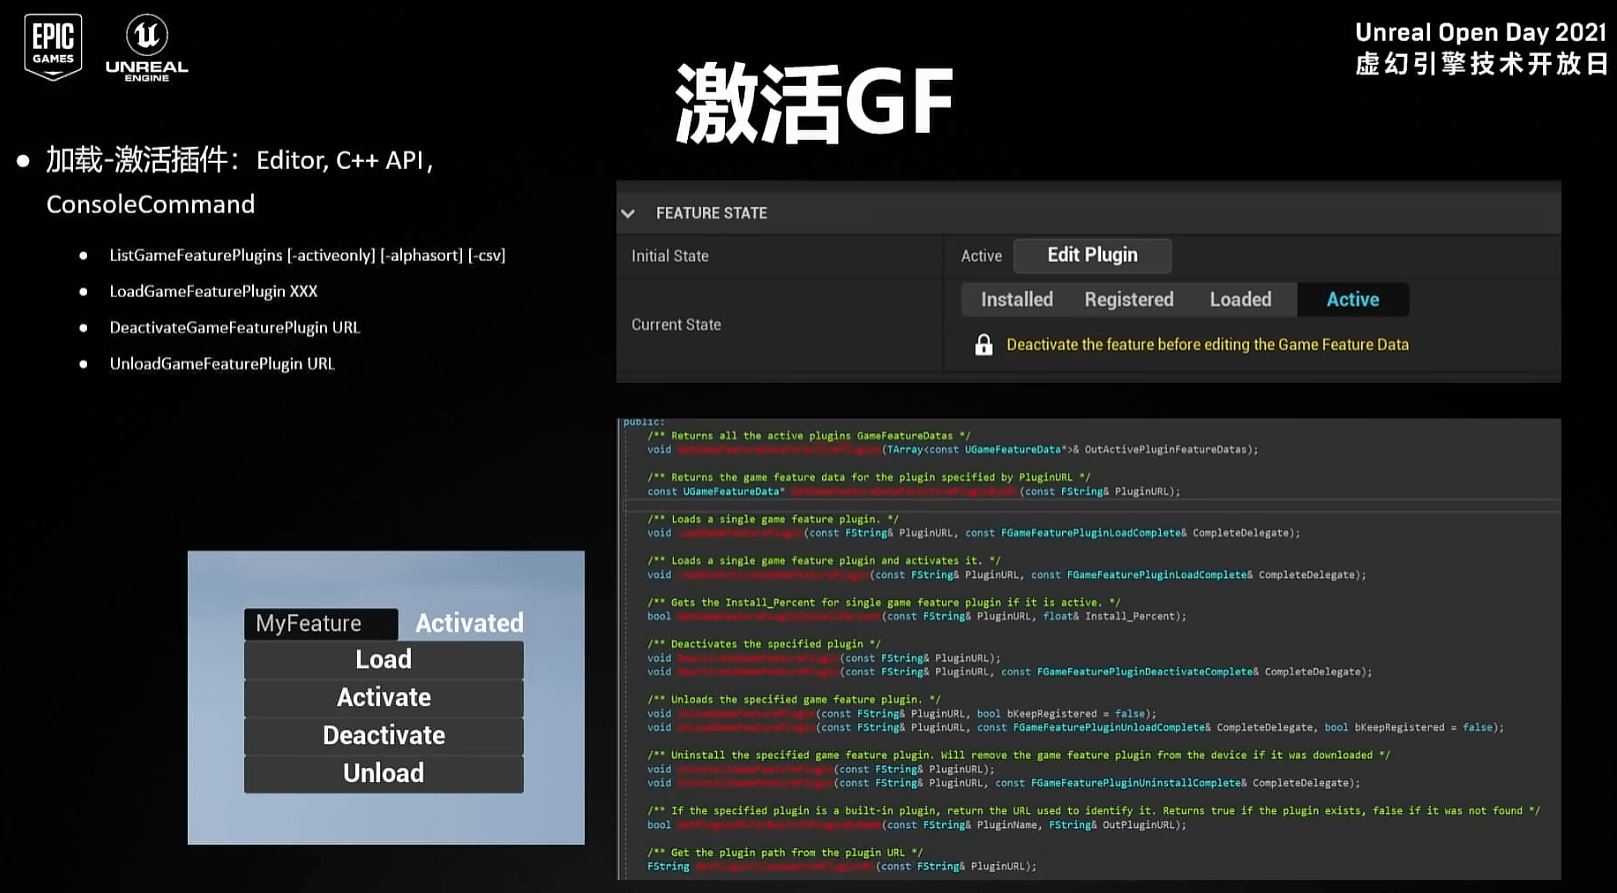
Task: Click the Initial State row label
Action: [670, 256]
